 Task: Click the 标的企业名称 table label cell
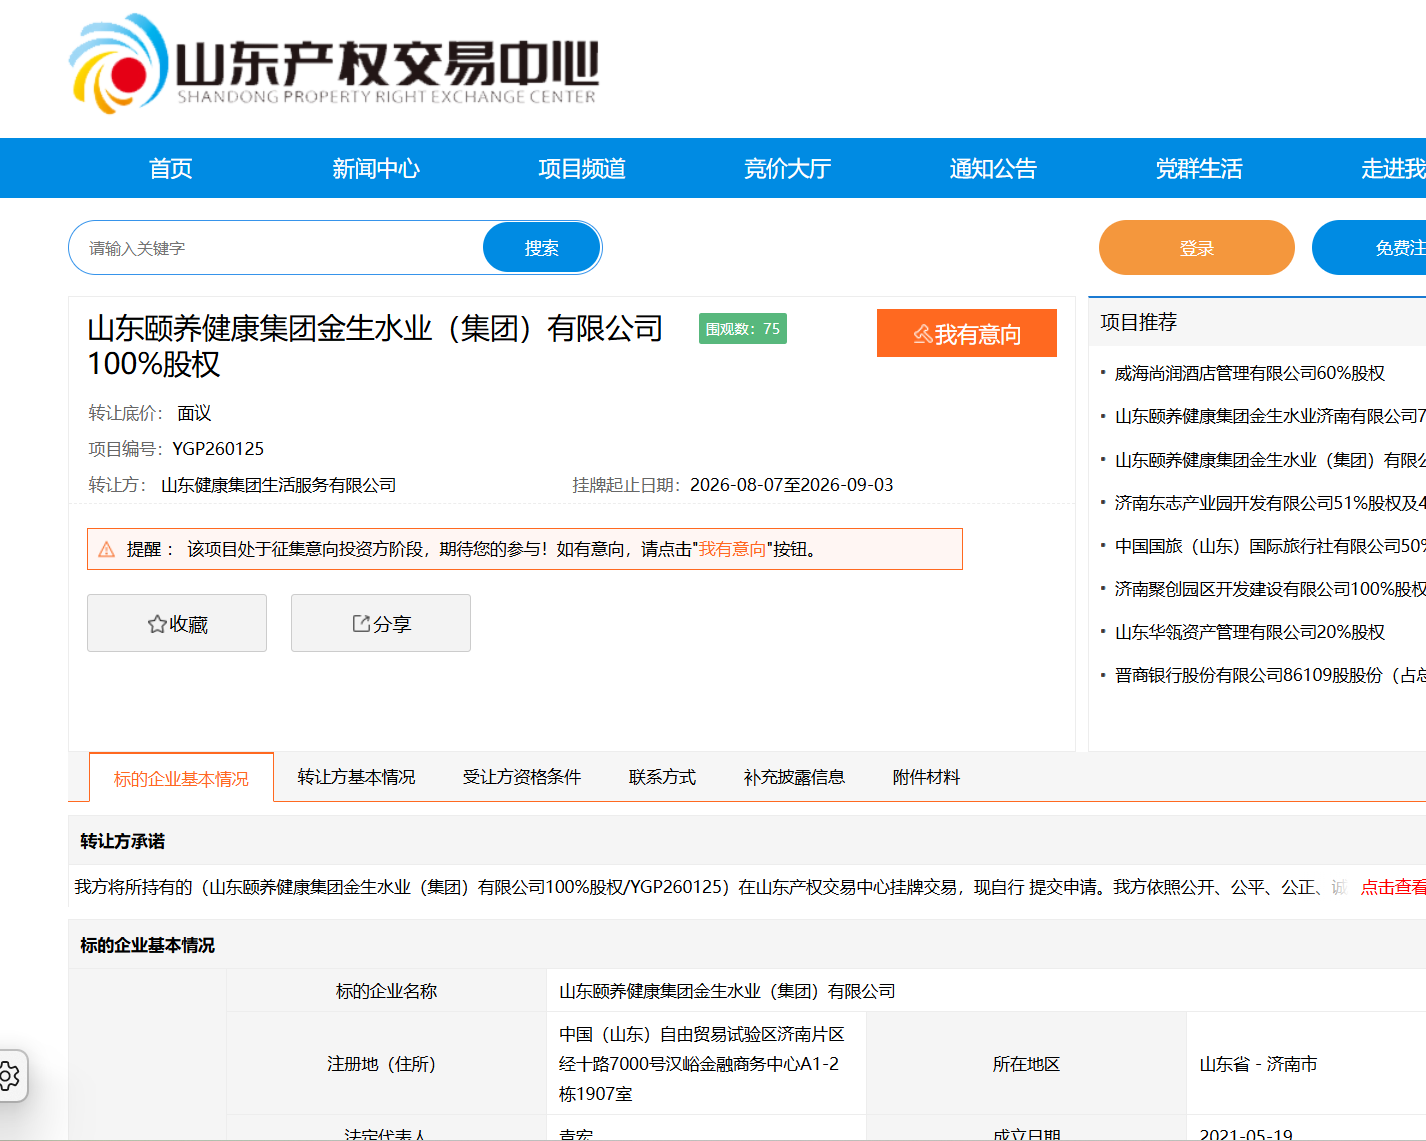click(x=386, y=990)
